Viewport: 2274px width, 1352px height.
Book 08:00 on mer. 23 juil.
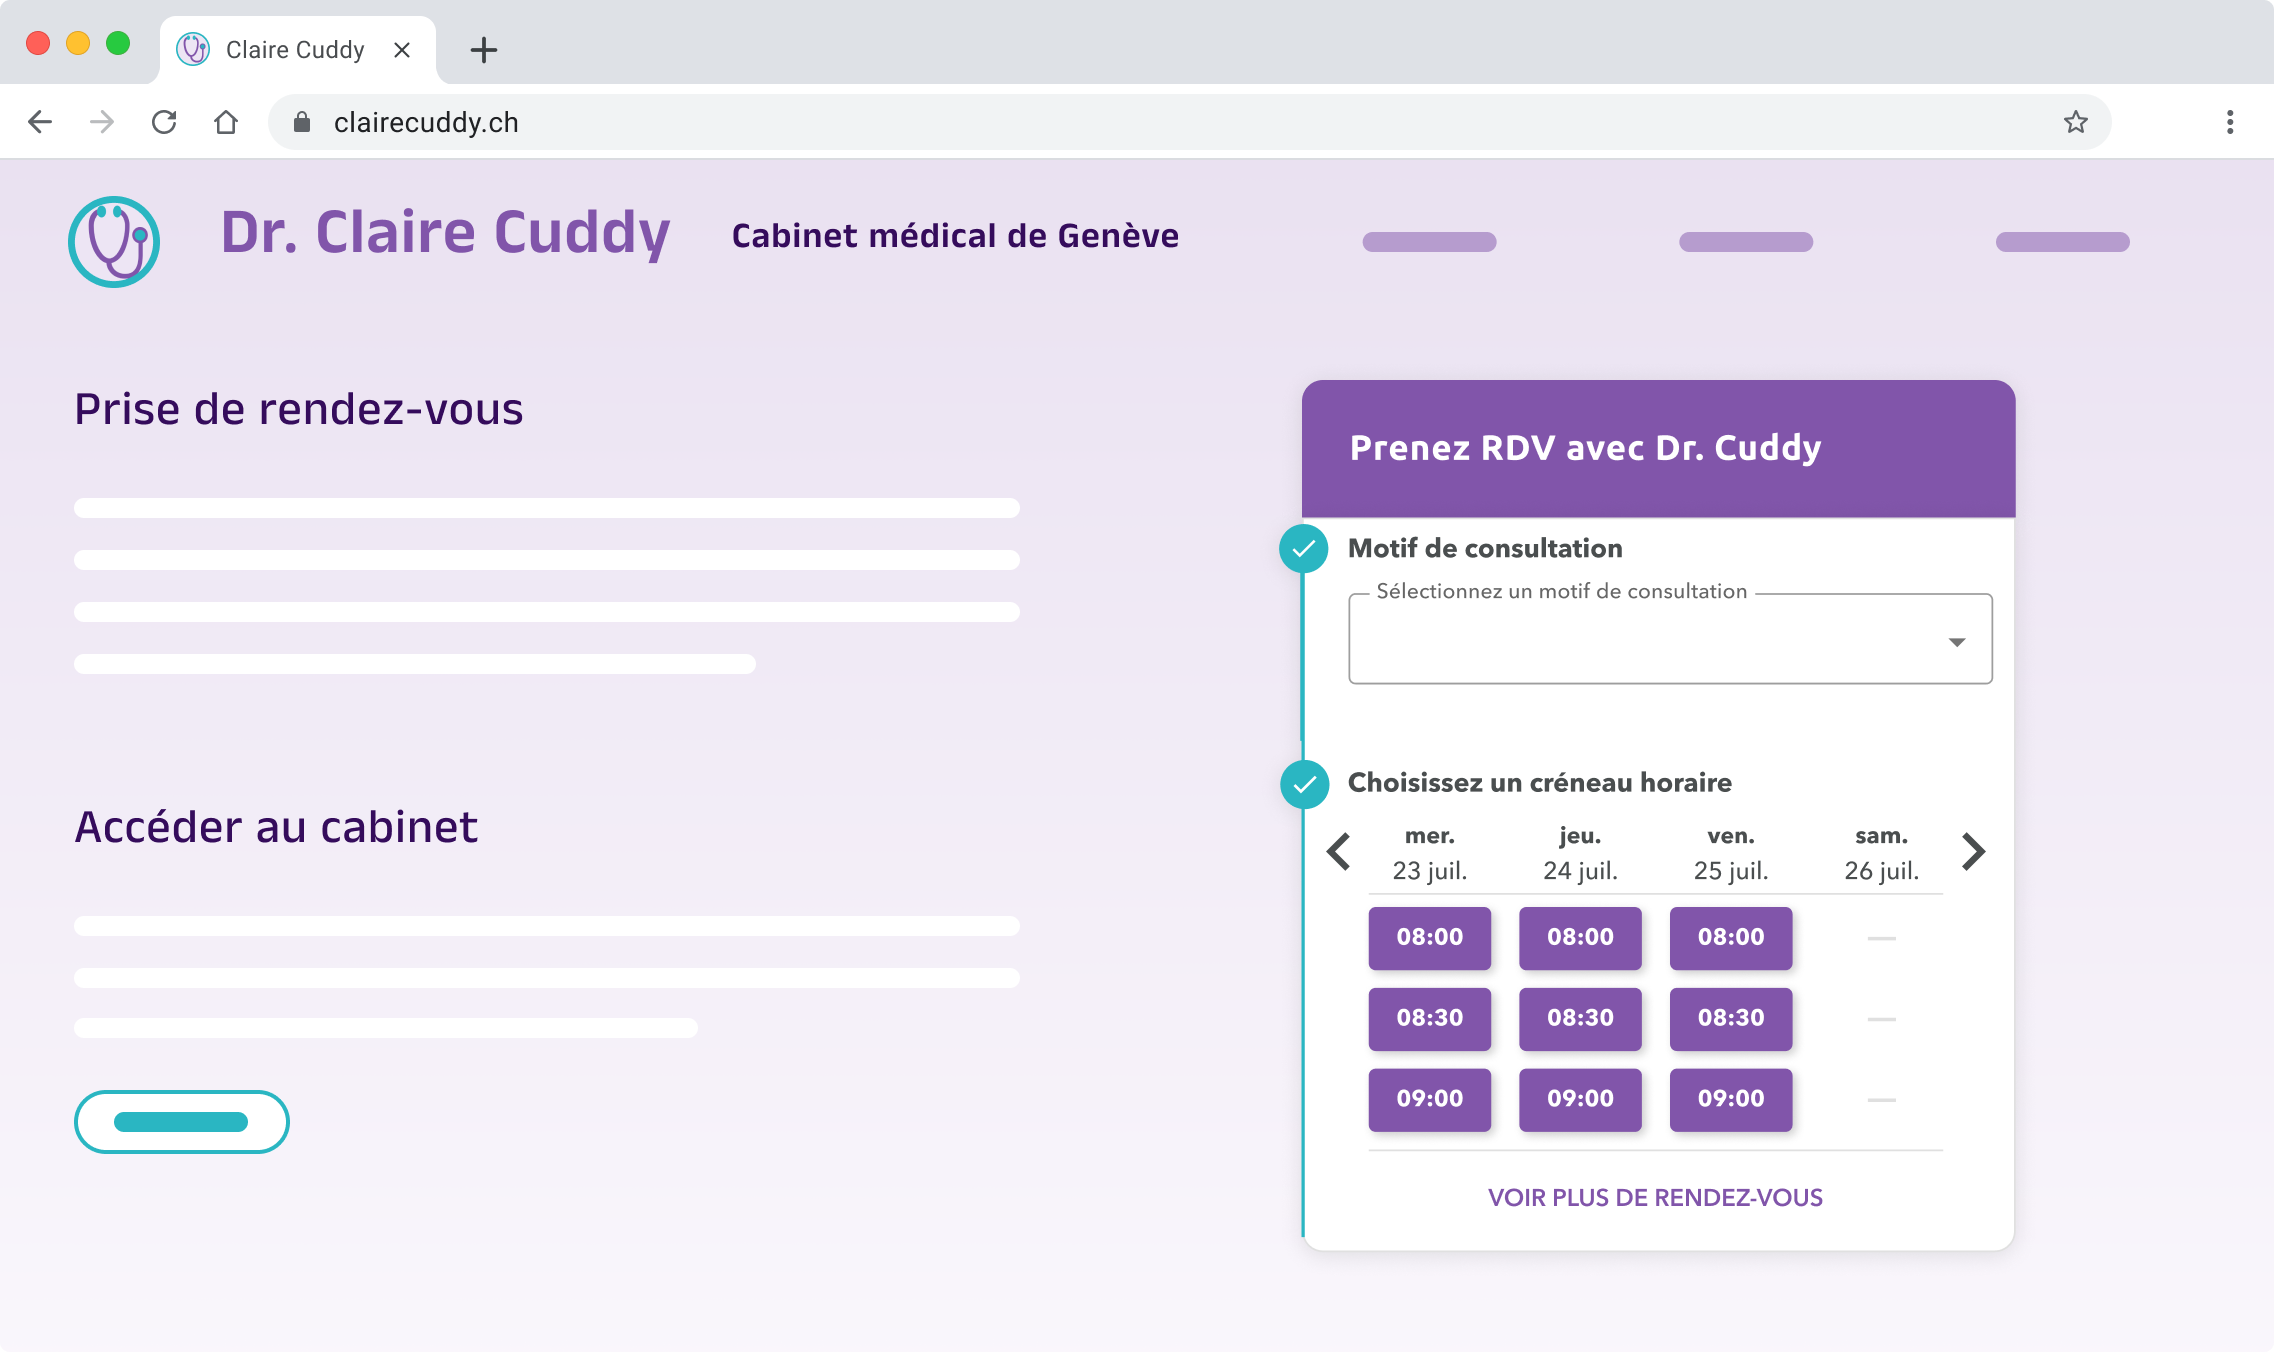coord(1430,937)
